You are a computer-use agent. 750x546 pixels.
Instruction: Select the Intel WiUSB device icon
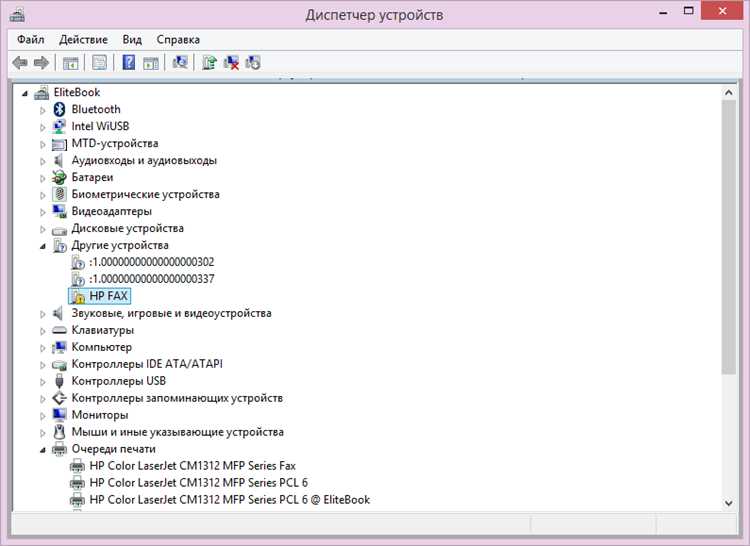click(x=59, y=126)
